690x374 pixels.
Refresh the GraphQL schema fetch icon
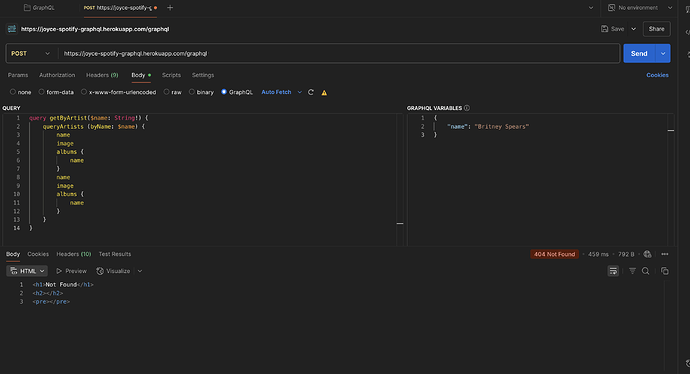(x=311, y=92)
